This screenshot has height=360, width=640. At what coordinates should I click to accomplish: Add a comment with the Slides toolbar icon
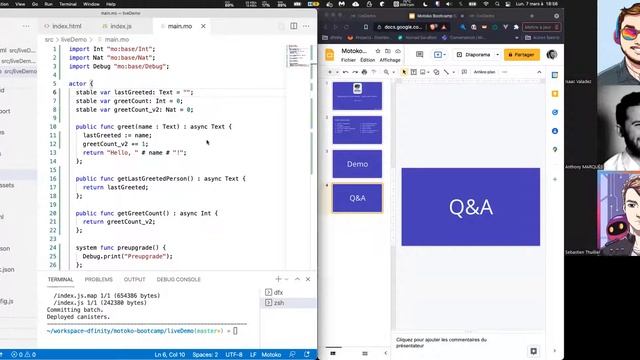[x=464, y=72]
